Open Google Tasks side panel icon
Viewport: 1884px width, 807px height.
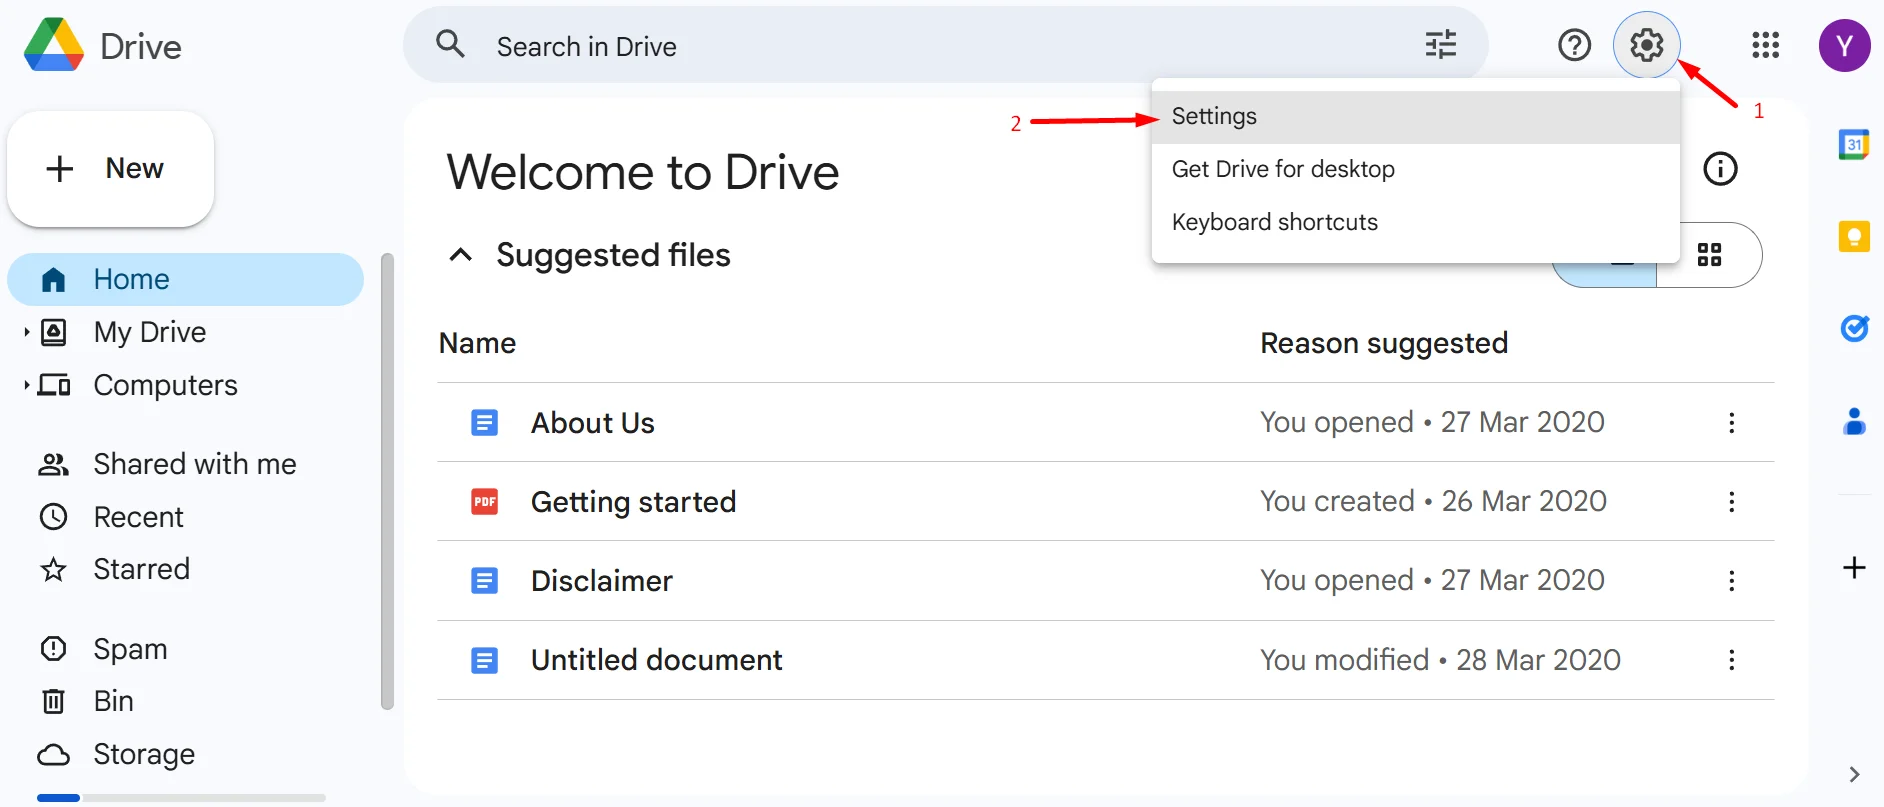point(1854,328)
